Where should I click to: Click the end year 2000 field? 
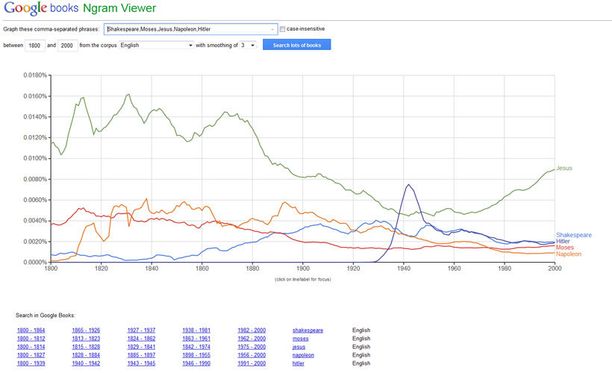pyautogui.click(x=67, y=45)
